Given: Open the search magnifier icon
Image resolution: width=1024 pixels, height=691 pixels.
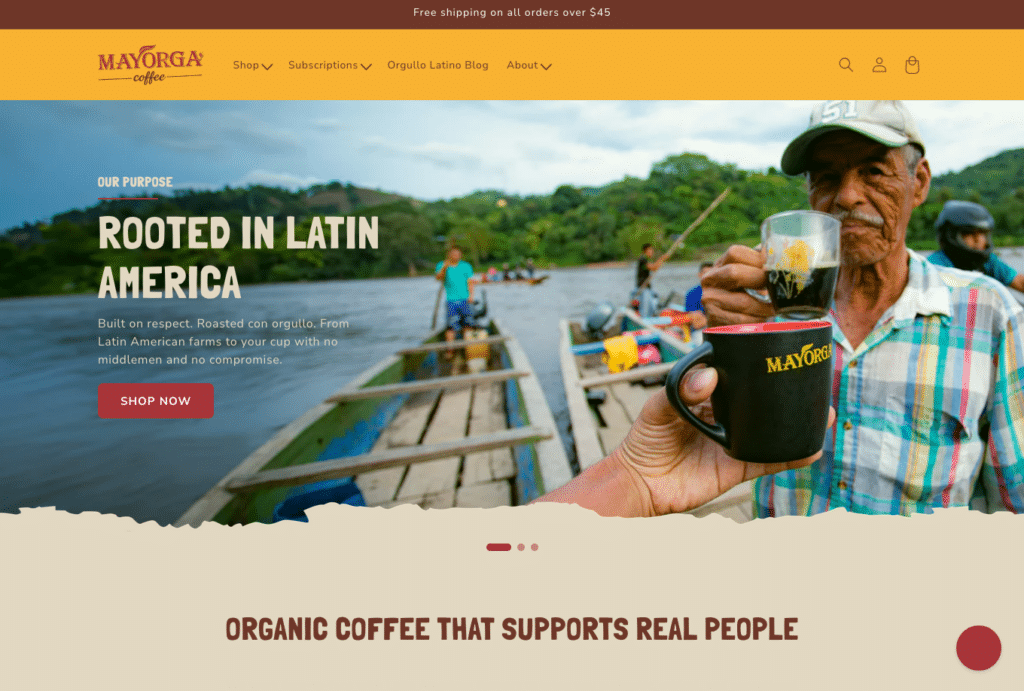Looking at the screenshot, I should coord(846,65).
